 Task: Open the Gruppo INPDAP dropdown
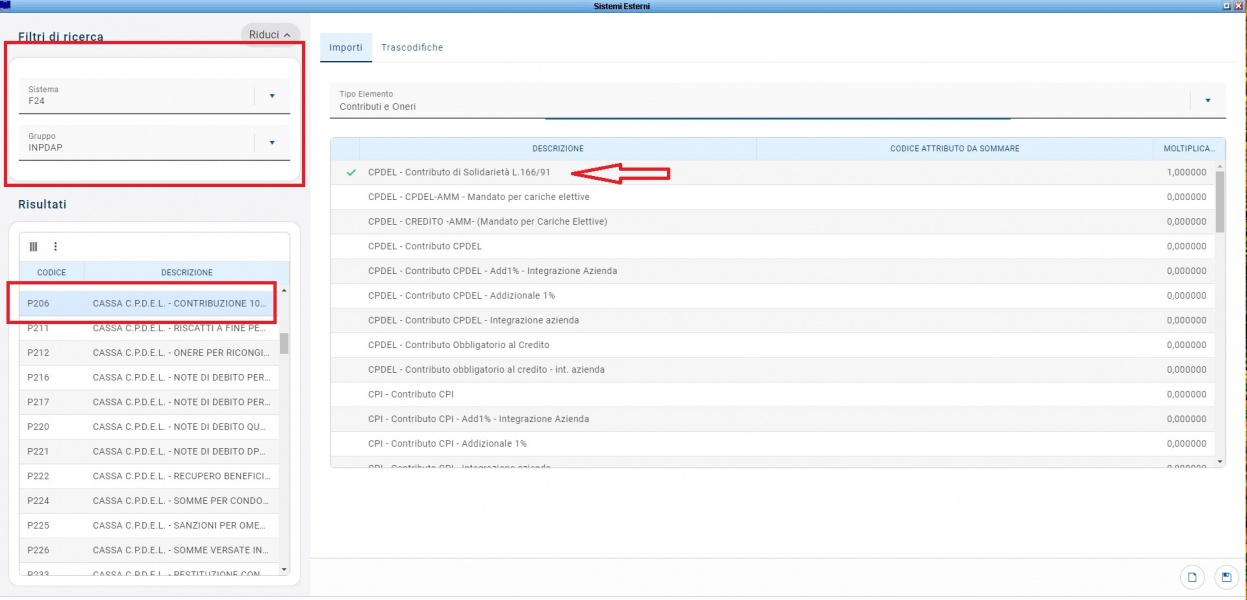coord(271,143)
